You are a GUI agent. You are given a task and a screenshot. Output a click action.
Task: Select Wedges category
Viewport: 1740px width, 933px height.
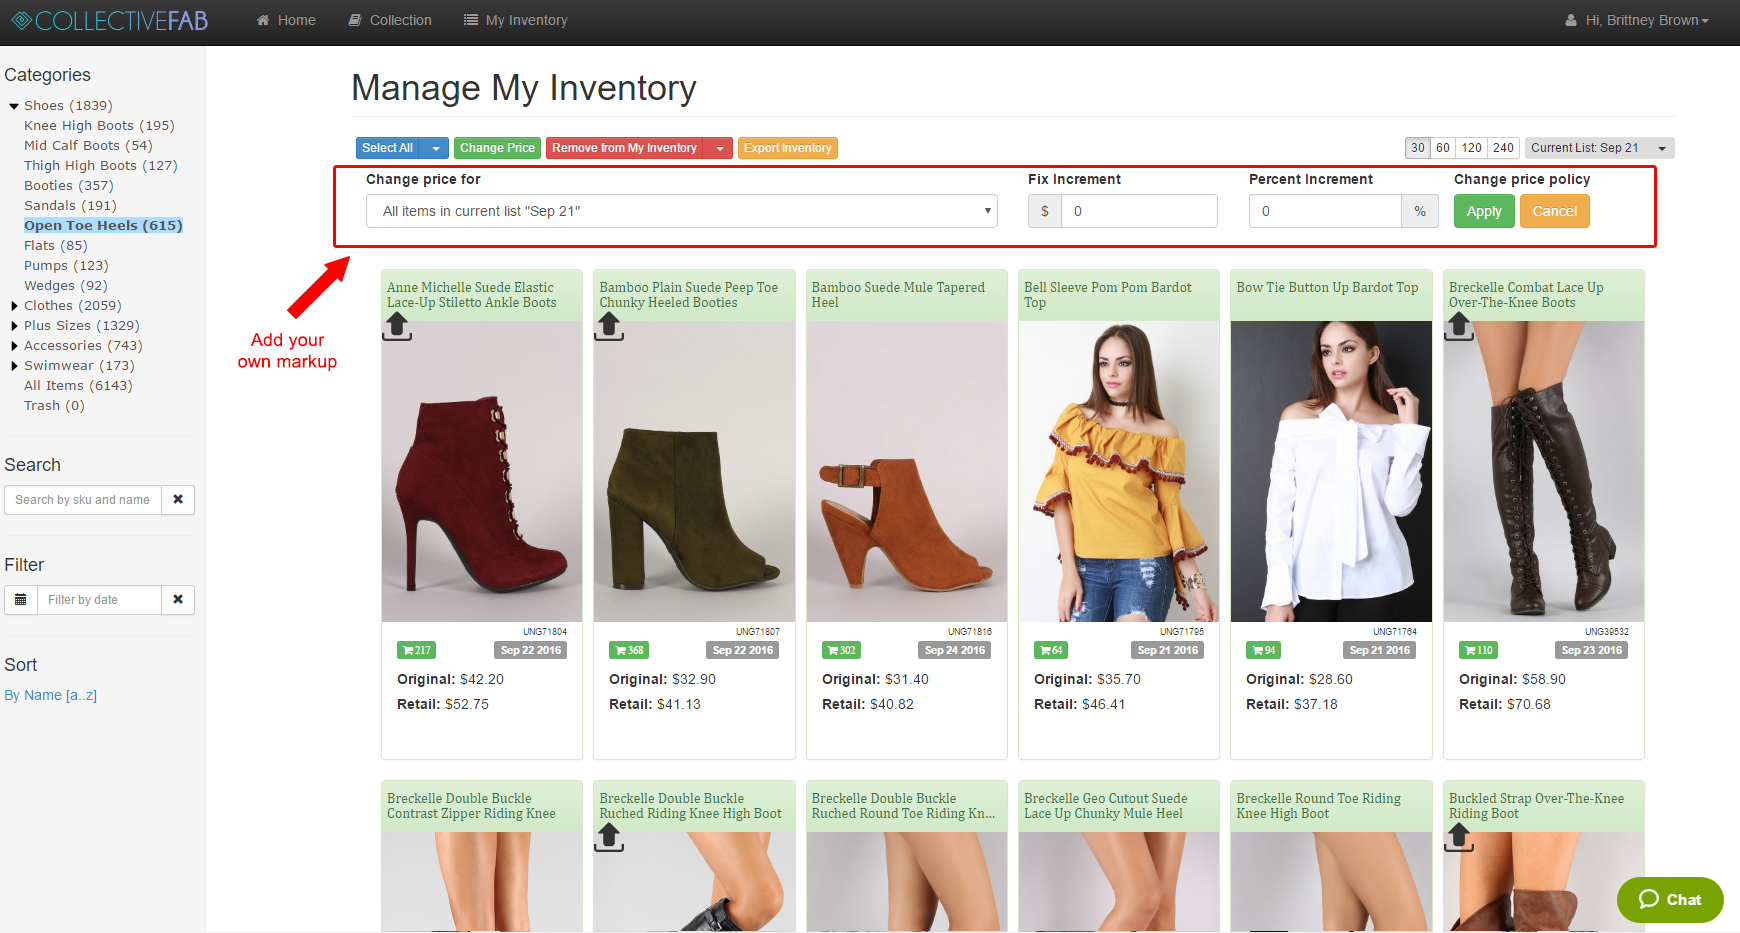tap(66, 286)
